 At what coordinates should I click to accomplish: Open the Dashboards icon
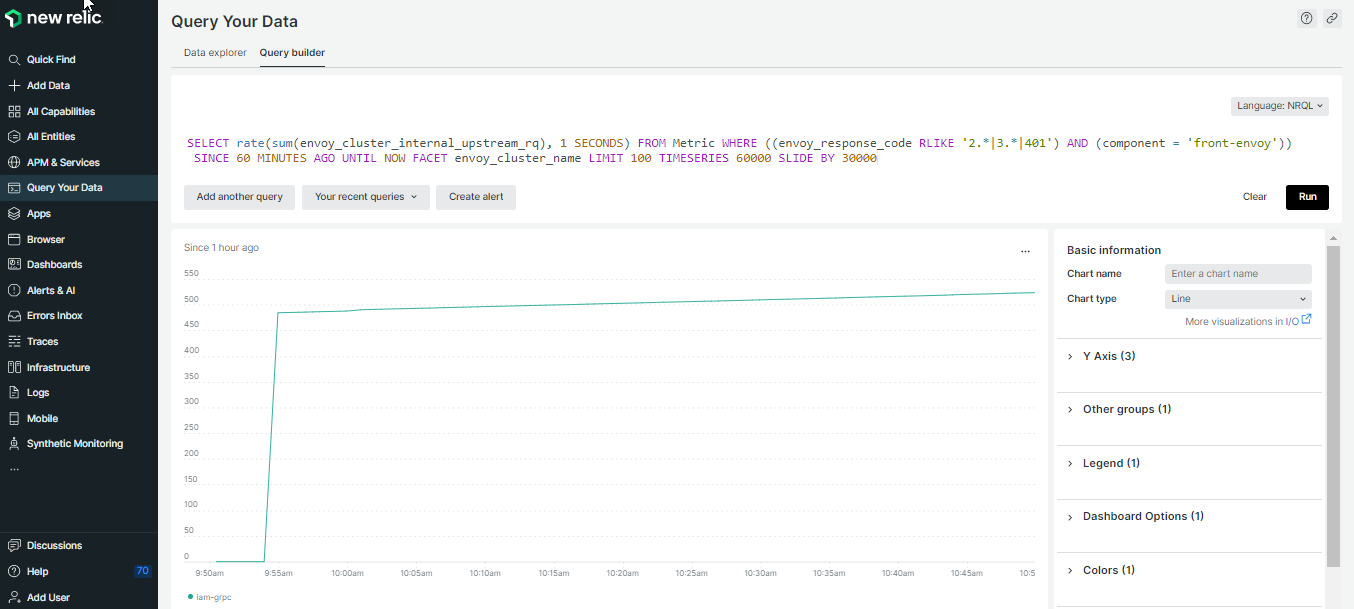pyautogui.click(x=14, y=265)
